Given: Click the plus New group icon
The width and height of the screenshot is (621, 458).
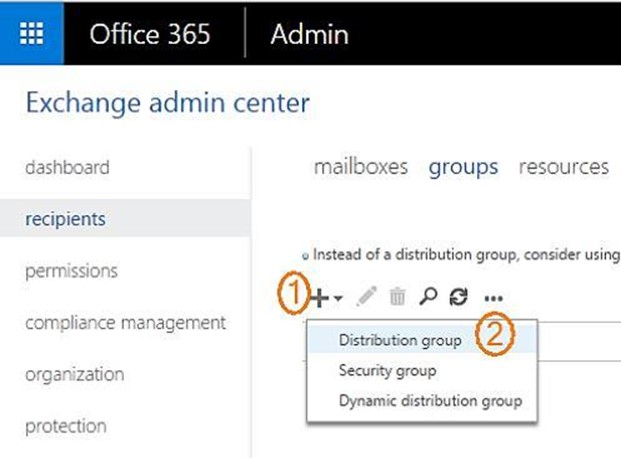Looking at the screenshot, I should [x=320, y=298].
